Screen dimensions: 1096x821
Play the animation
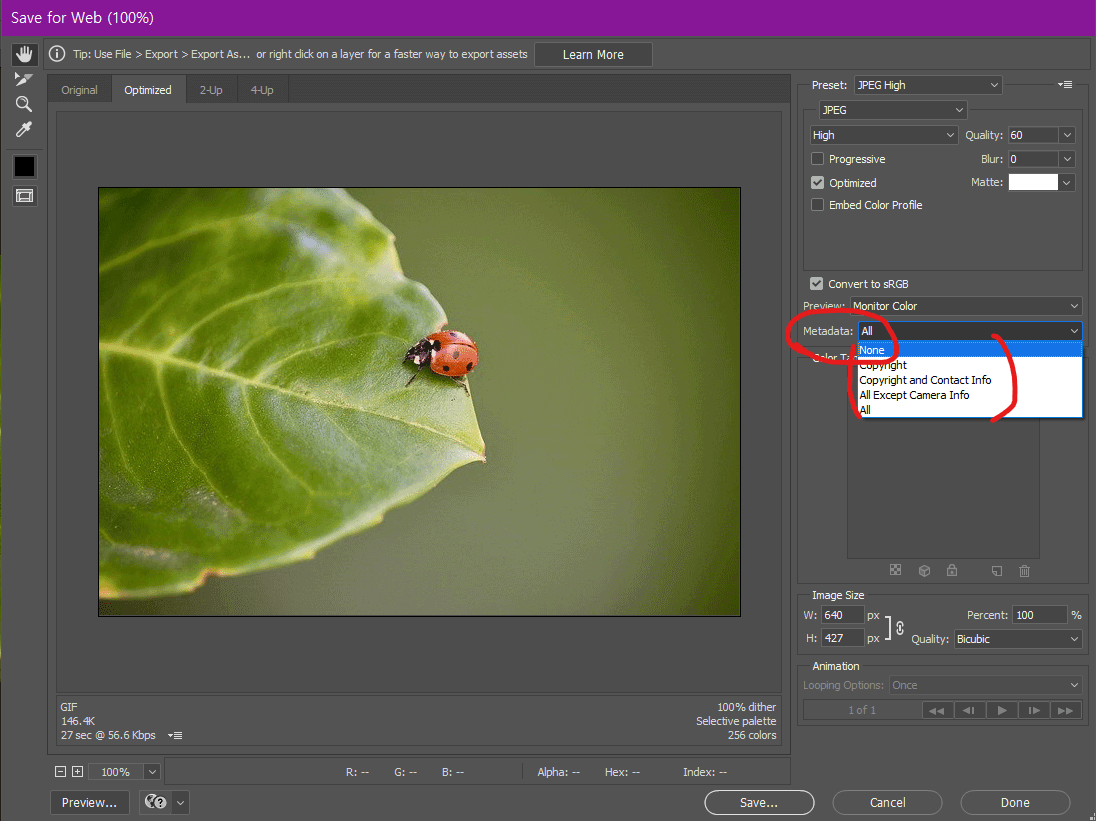pyautogui.click(x=1002, y=710)
